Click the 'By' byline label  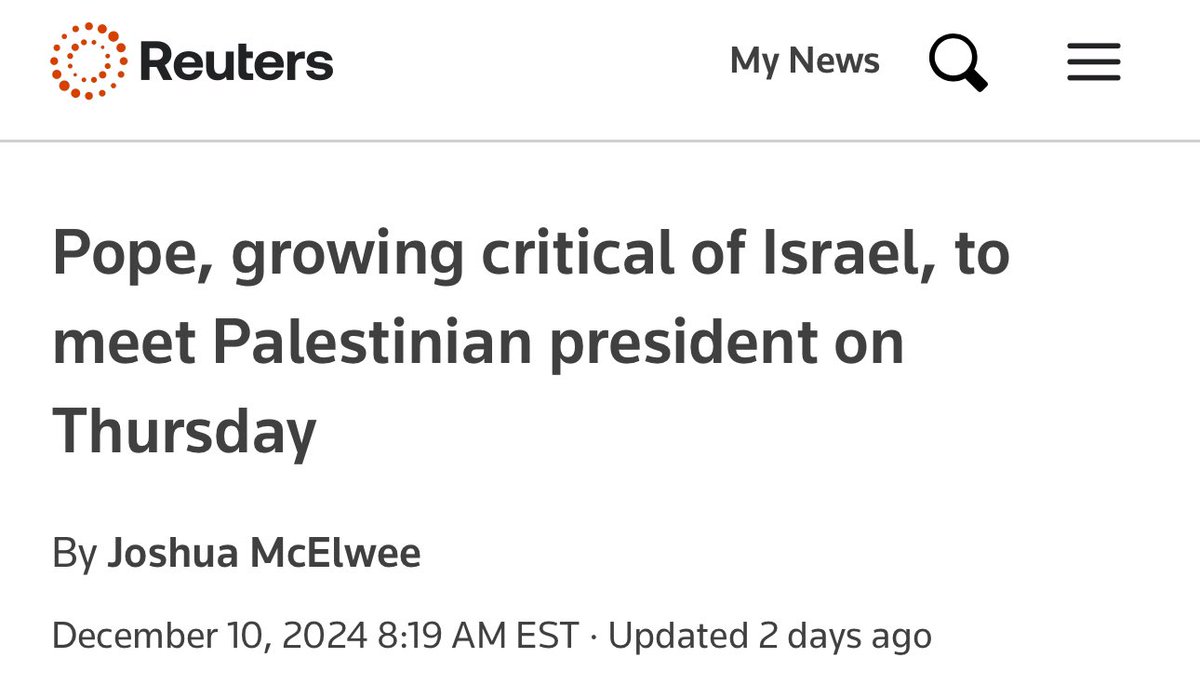click(73, 553)
